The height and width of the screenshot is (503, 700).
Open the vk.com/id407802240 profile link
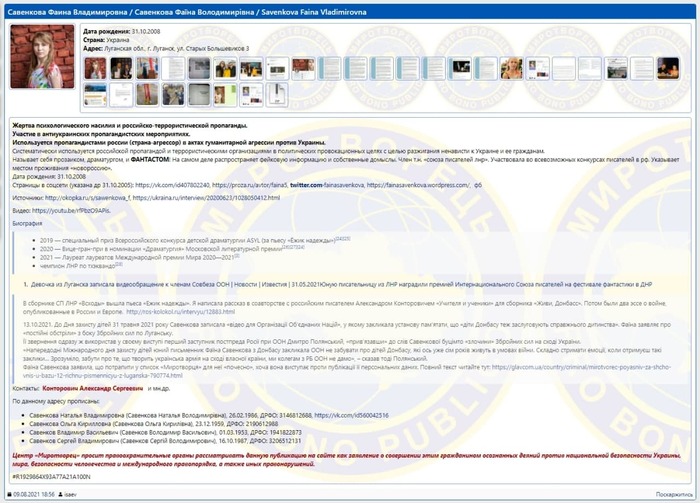172,185
